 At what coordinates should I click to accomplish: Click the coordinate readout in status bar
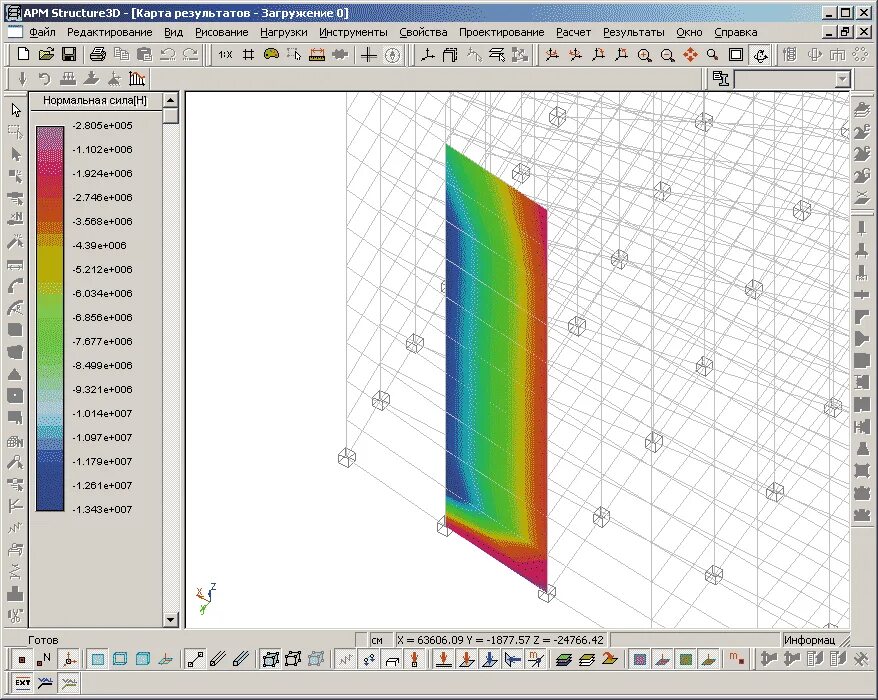(501, 640)
